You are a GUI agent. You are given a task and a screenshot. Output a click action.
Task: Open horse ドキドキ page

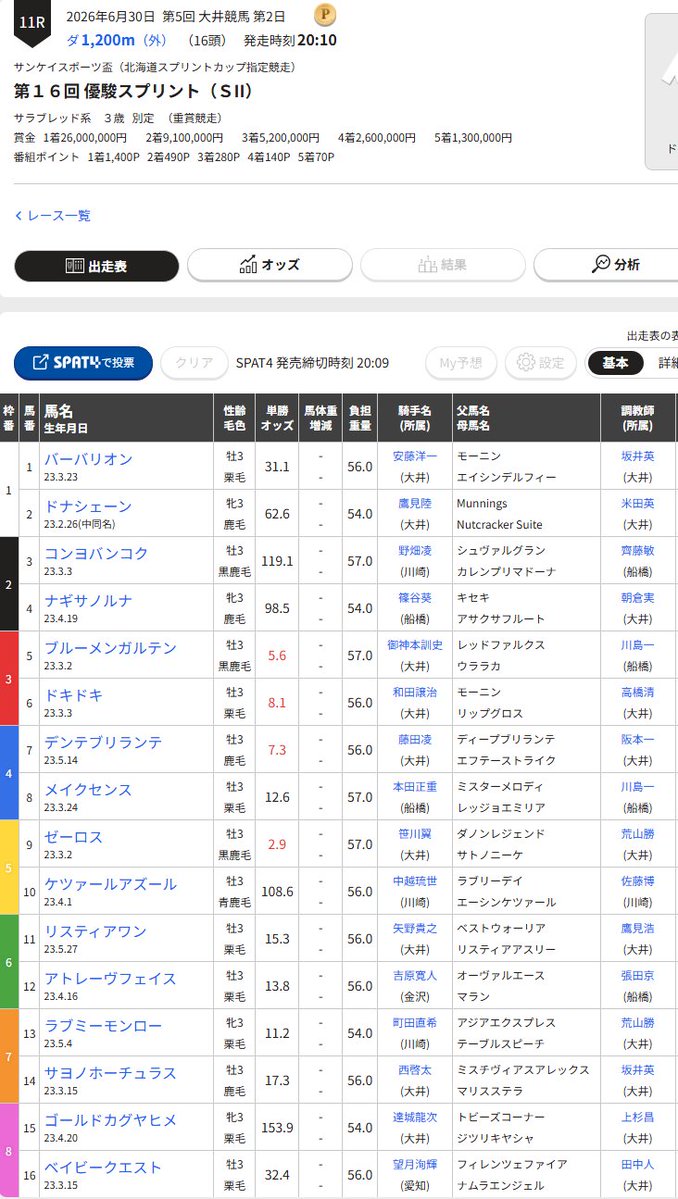73,696
